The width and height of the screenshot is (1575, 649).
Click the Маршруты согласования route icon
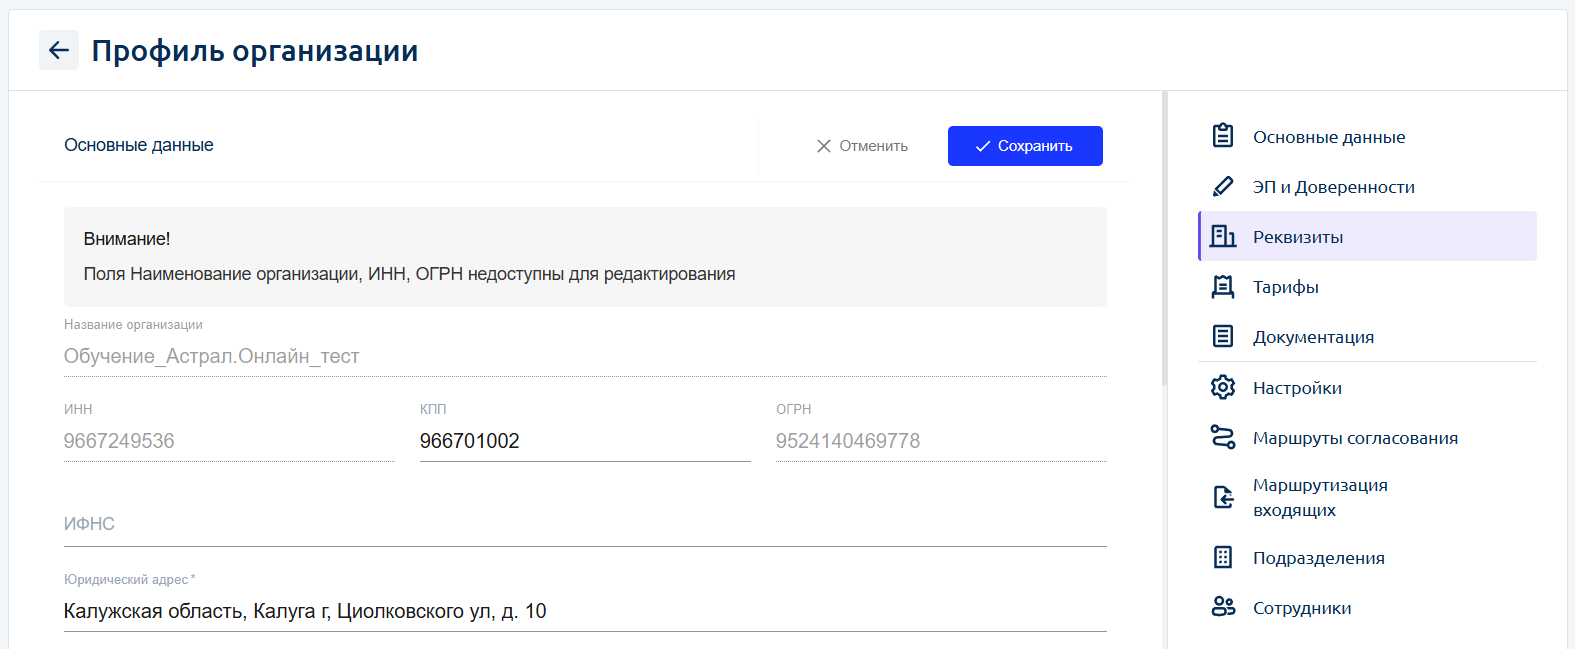tap(1223, 437)
